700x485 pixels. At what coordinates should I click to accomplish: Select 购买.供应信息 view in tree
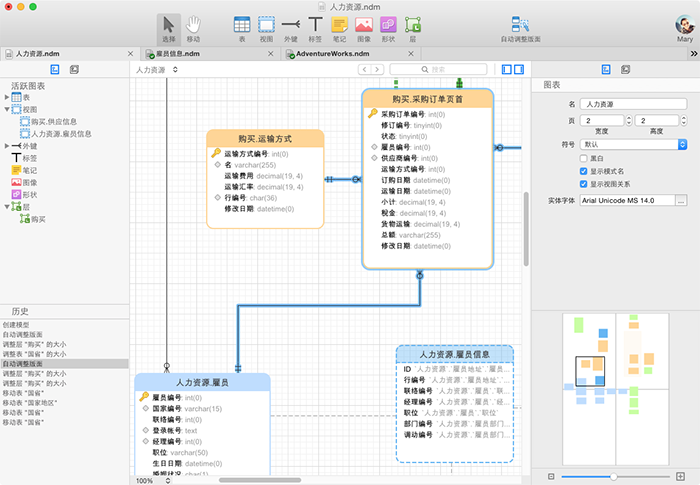click(49, 121)
